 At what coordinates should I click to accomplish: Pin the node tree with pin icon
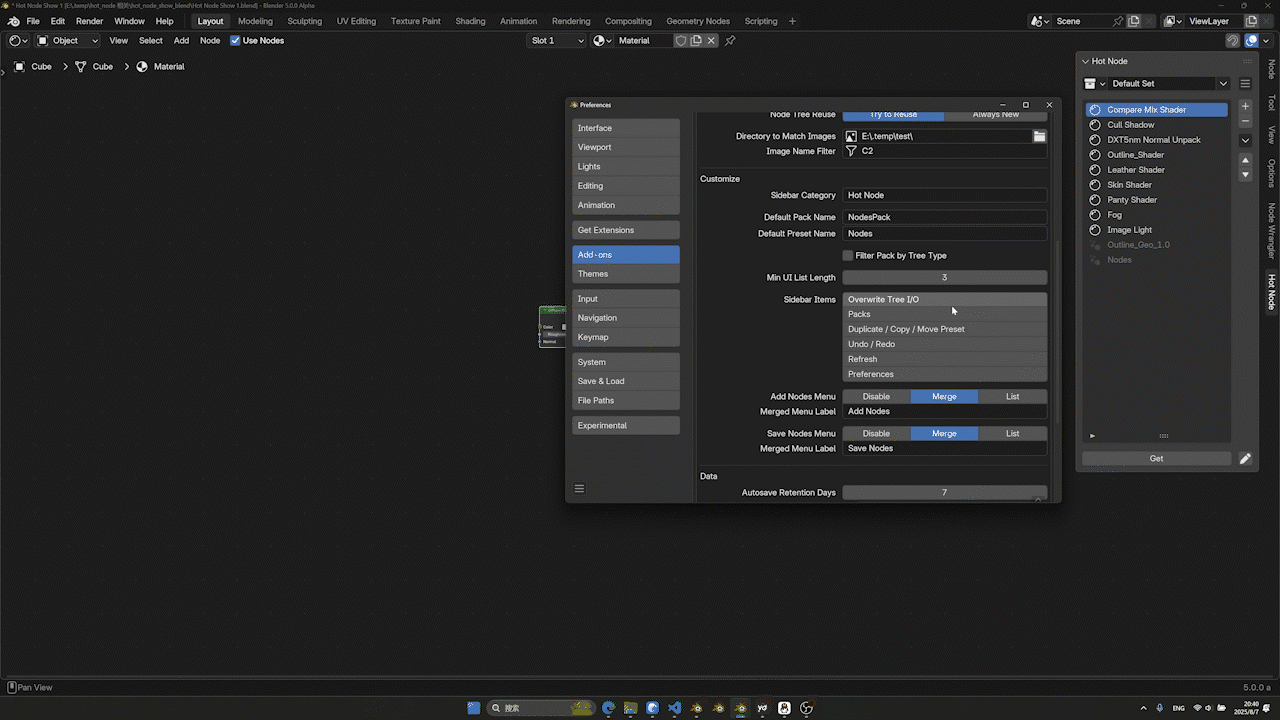pos(730,41)
